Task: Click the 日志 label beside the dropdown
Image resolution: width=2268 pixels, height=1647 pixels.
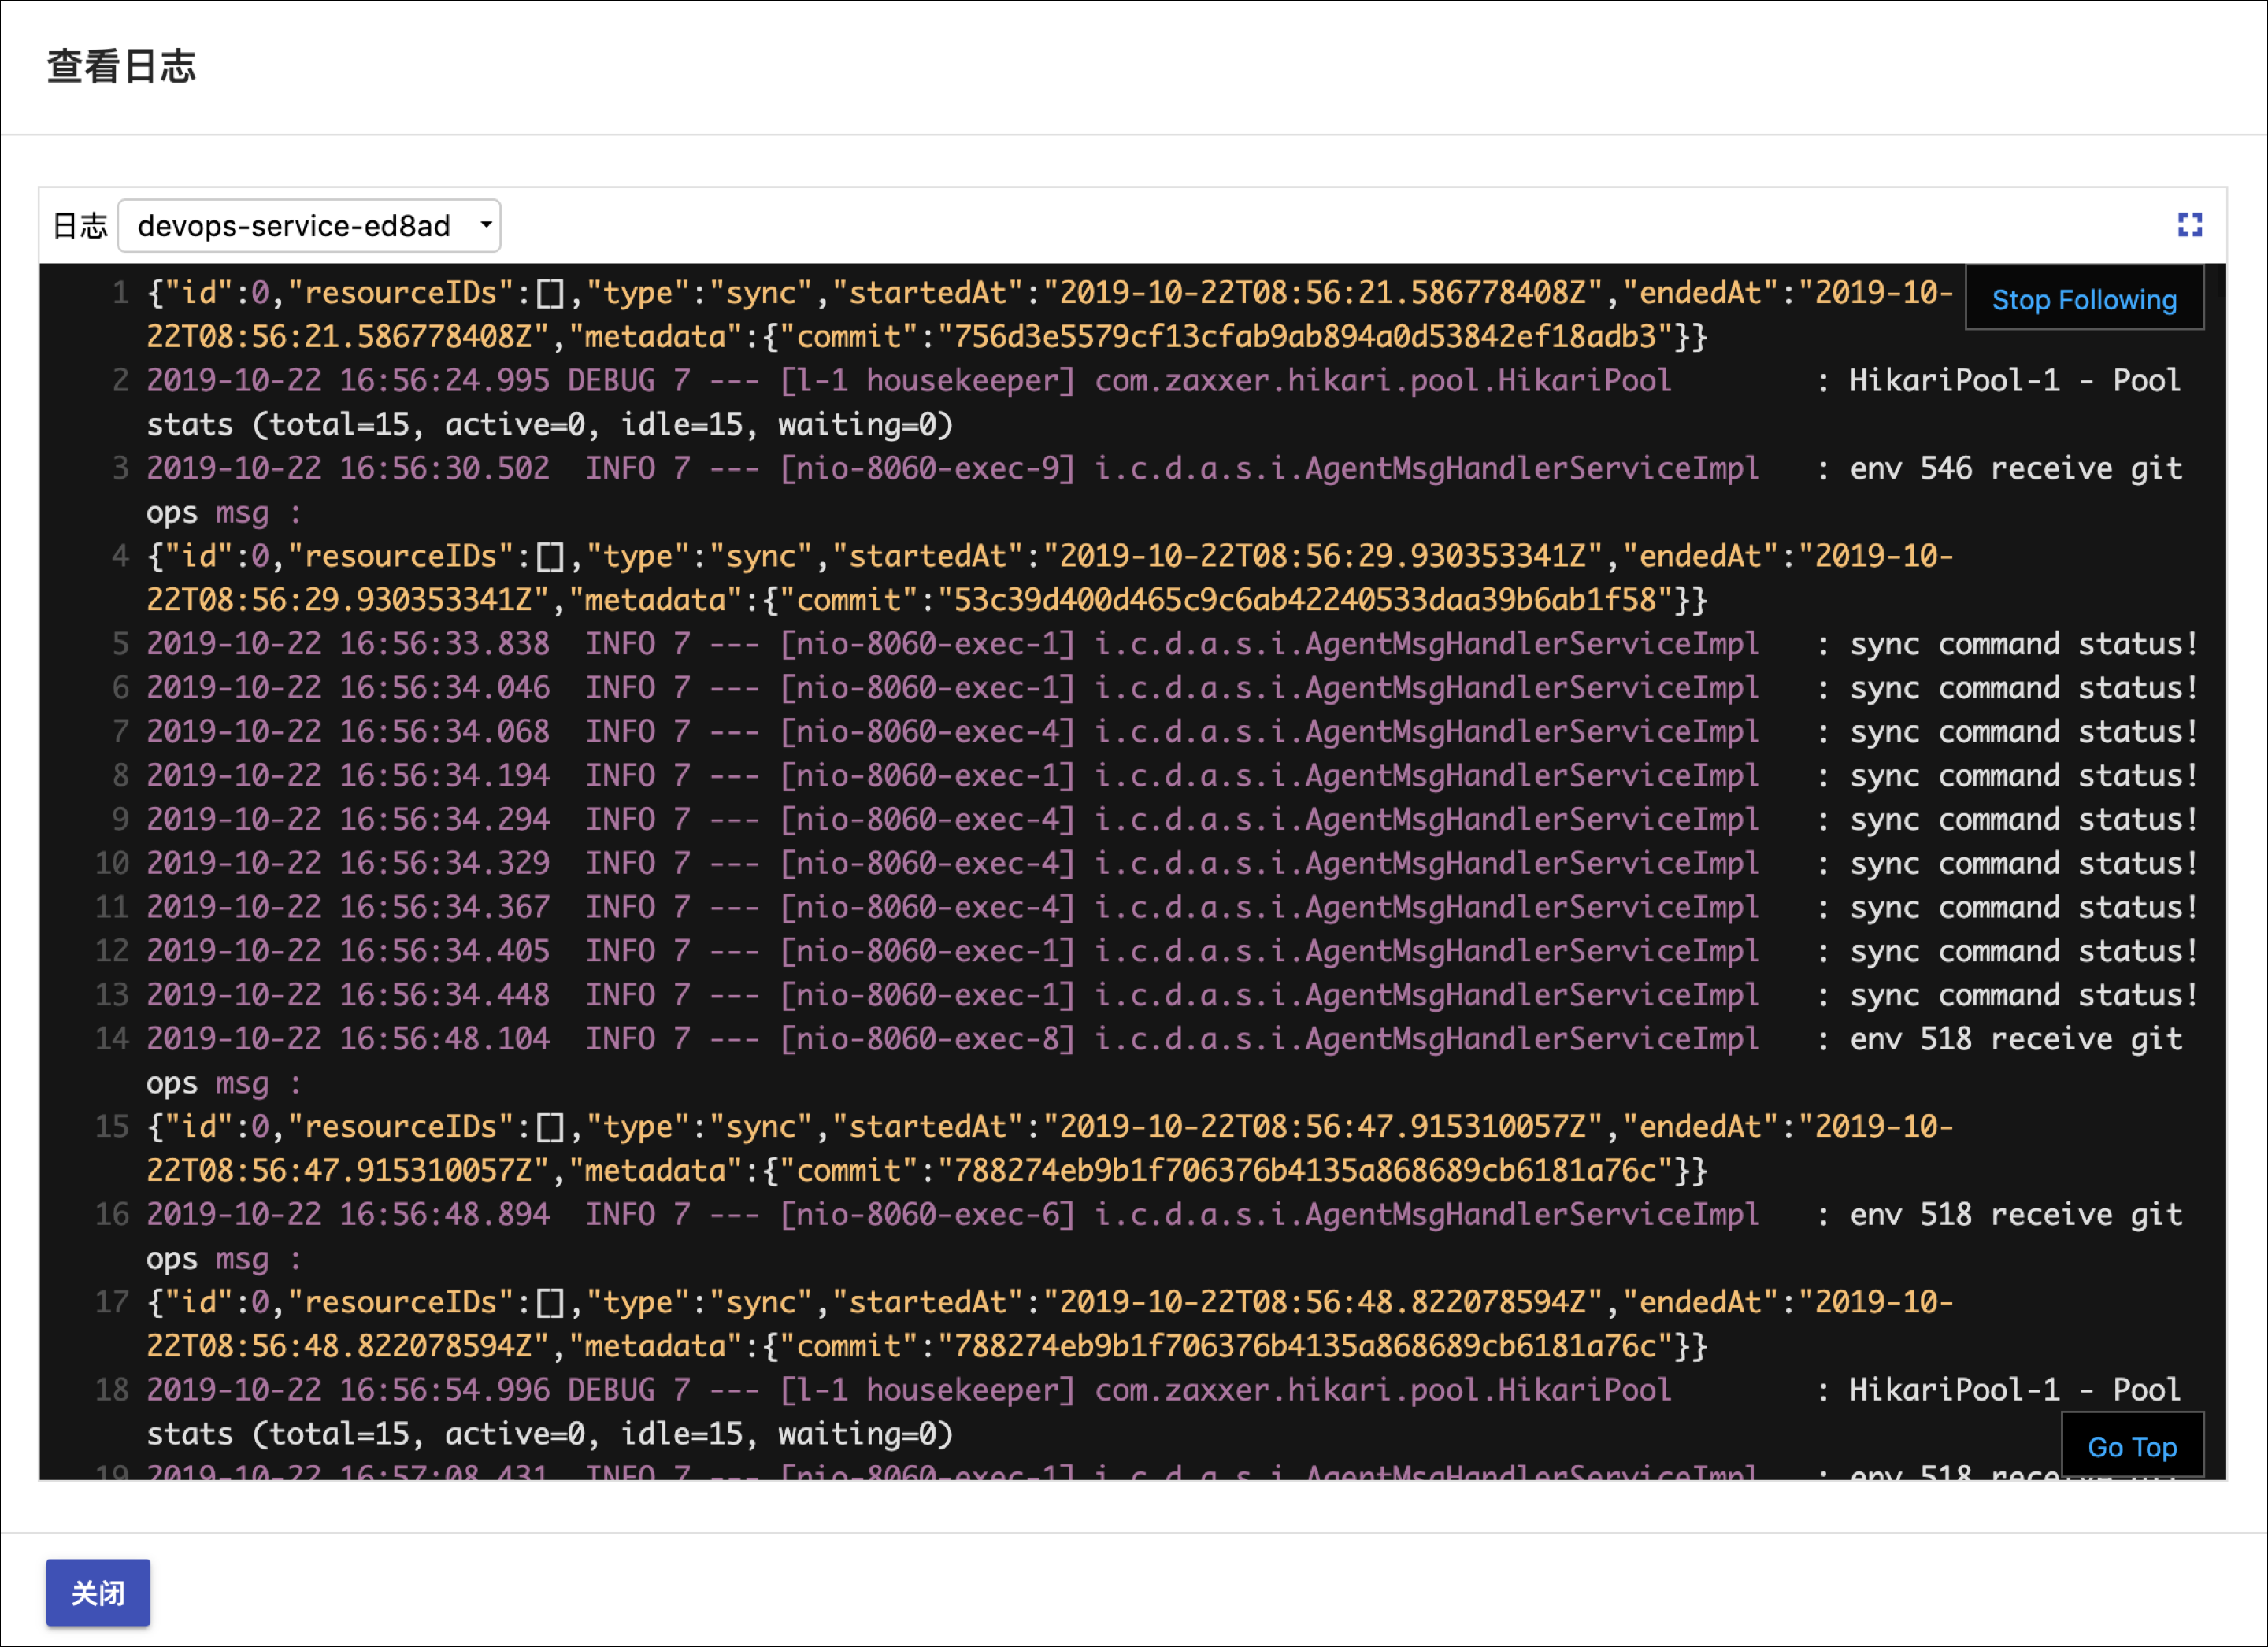Action: pos(79,226)
